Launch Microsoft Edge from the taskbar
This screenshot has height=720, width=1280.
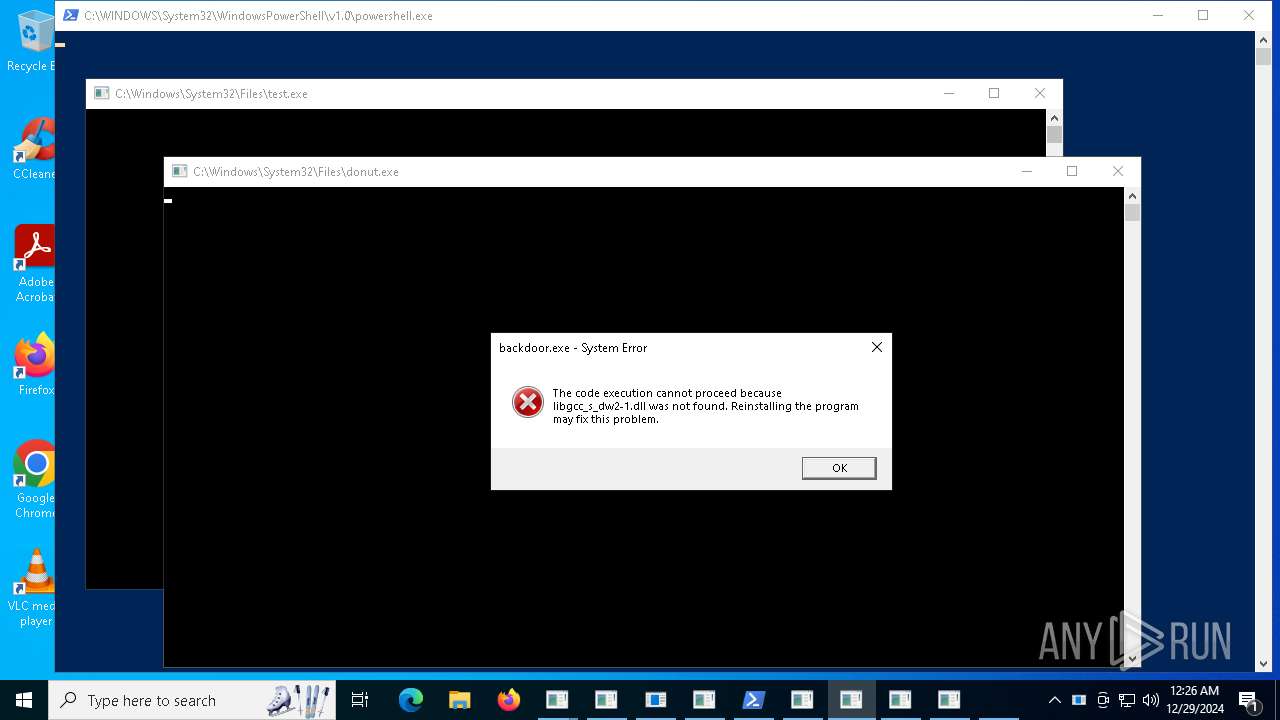pos(410,700)
